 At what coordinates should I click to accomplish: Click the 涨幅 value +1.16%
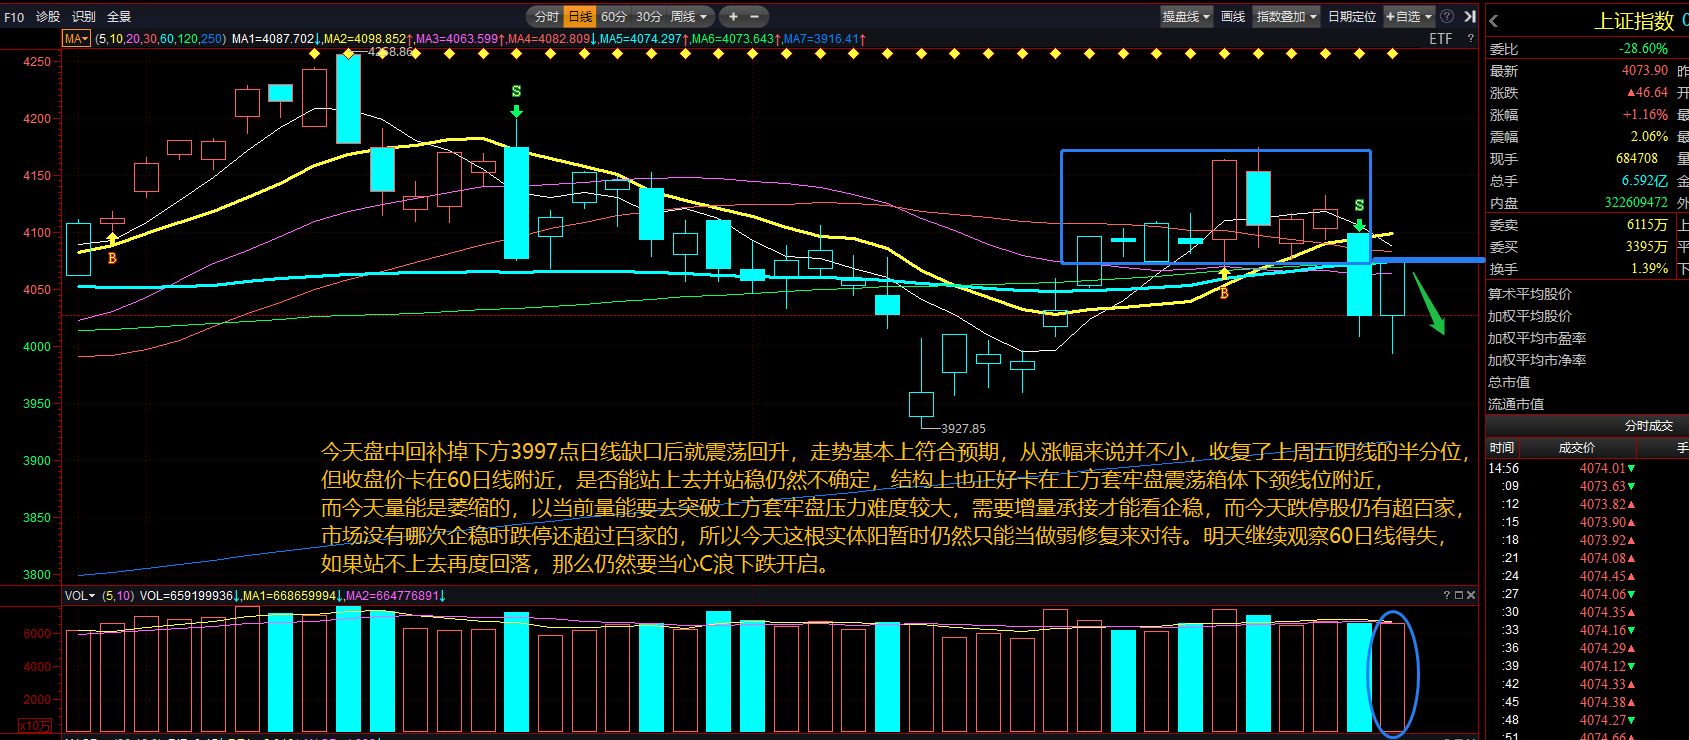click(1645, 115)
